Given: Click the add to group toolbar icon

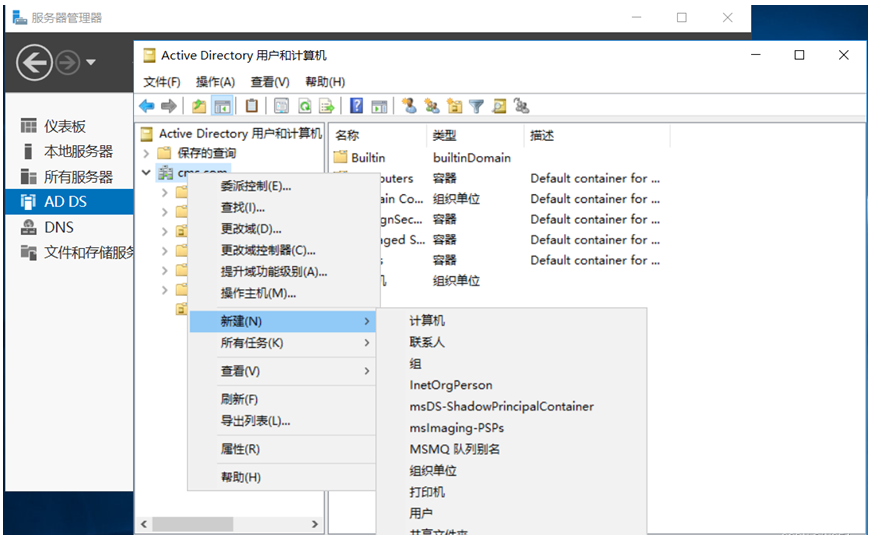Looking at the screenshot, I should tap(521, 106).
